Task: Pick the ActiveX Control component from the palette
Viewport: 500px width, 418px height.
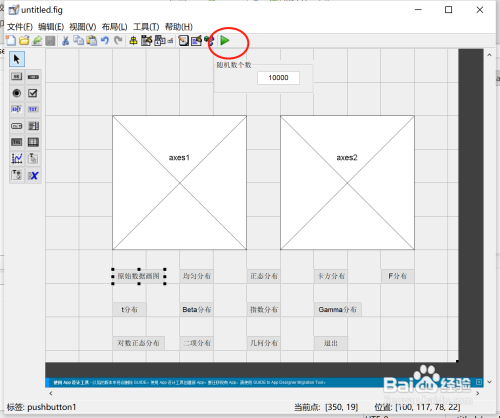Action: pos(33,175)
